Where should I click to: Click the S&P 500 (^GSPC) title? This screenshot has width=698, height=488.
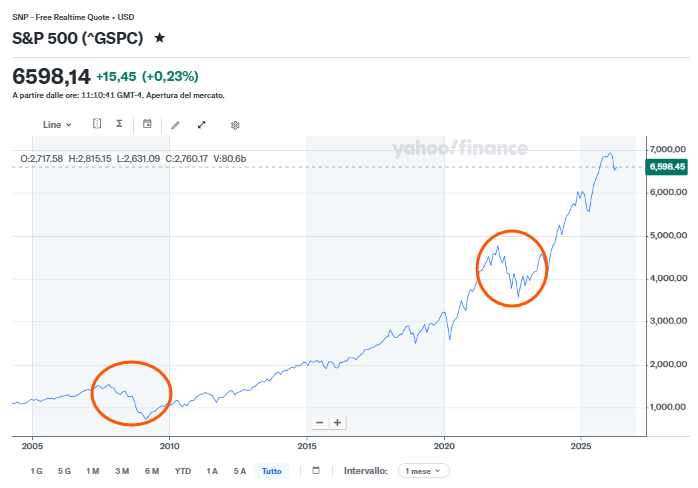click(77, 38)
